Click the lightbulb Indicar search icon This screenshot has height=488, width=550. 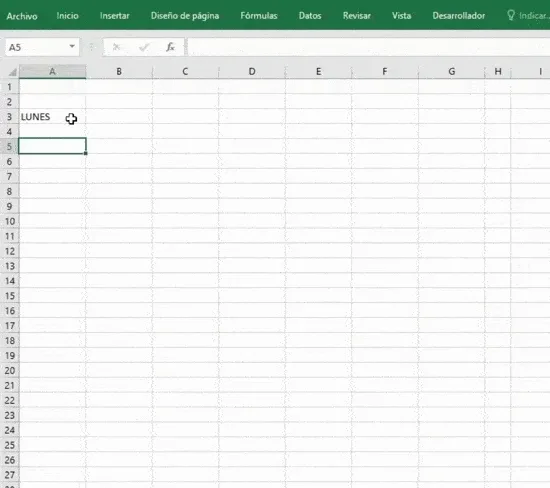point(511,15)
